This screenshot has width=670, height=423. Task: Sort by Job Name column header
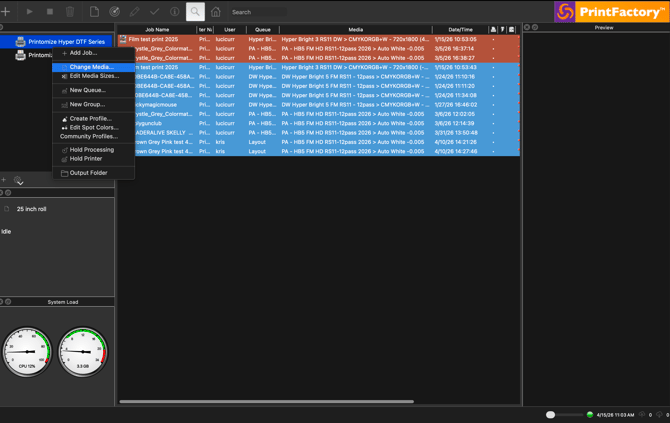157,29
